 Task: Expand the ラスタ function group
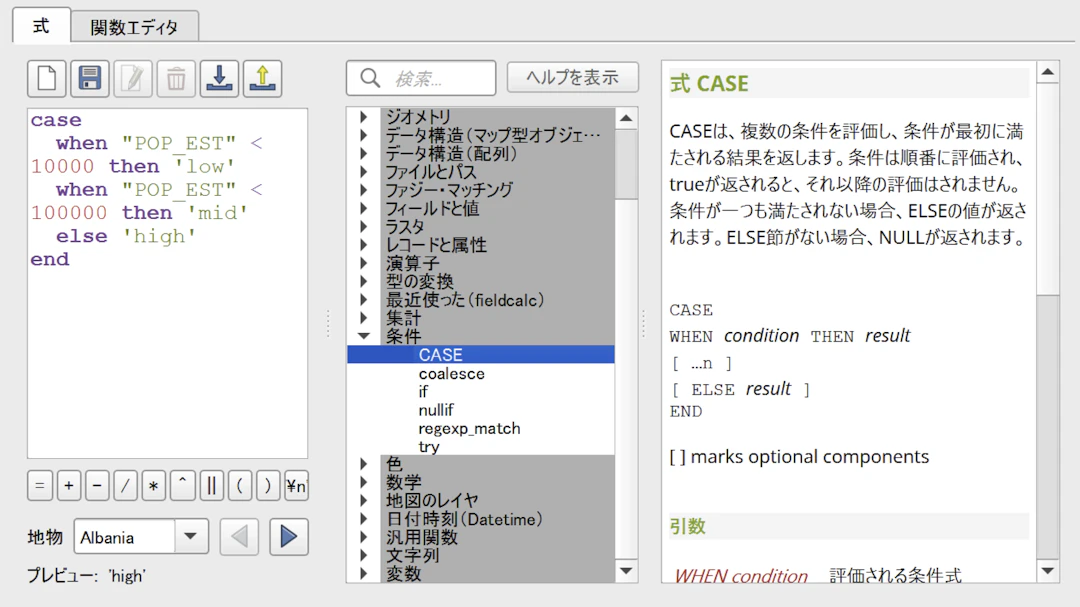coord(364,226)
